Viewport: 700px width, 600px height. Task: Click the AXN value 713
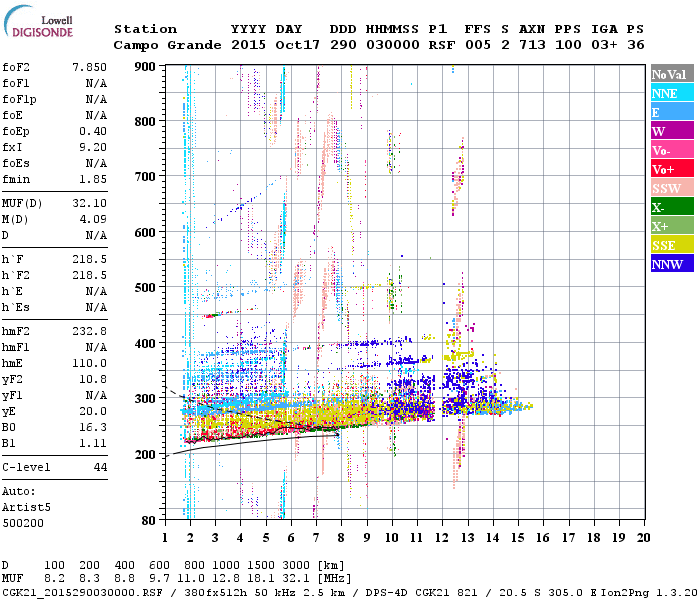532,45
